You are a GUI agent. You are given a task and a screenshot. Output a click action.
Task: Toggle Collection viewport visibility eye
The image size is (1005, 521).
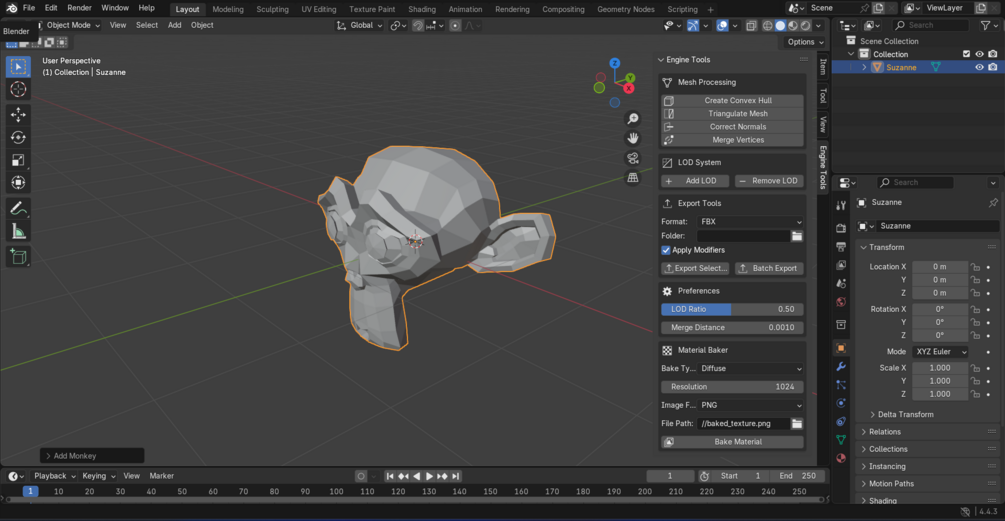[979, 54]
